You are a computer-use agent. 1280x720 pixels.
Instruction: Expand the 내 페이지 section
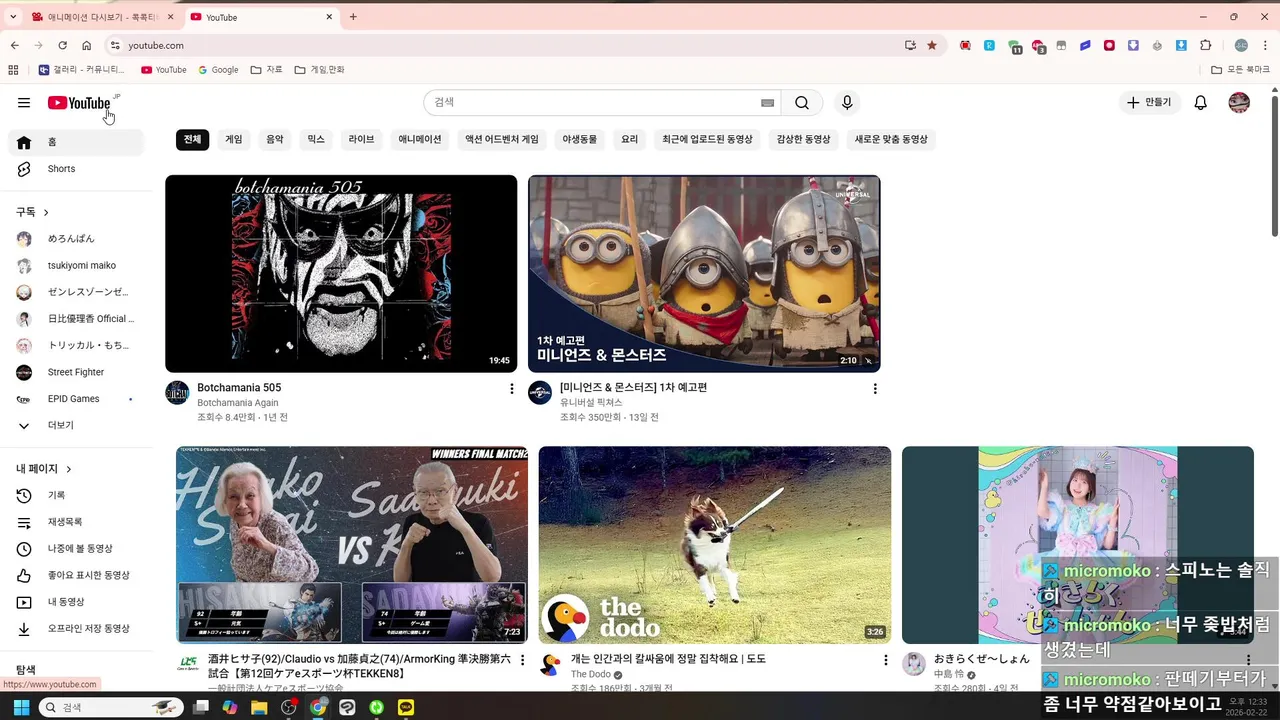tap(44, 469)
